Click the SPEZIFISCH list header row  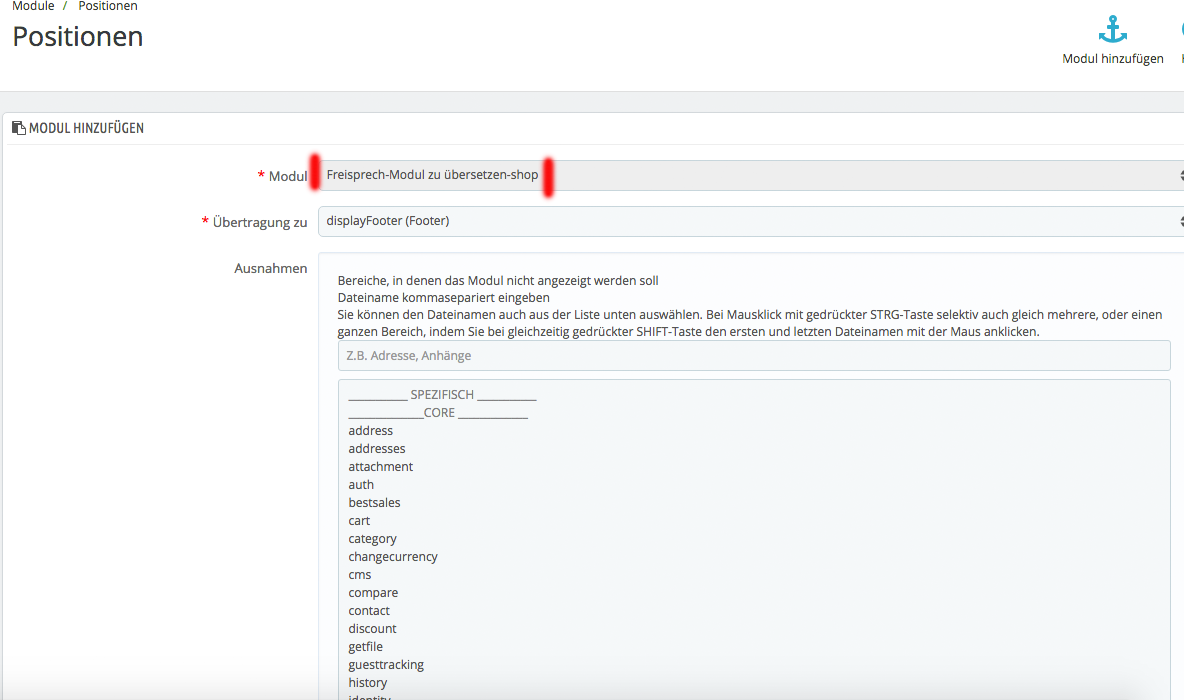tap(442, 395)
